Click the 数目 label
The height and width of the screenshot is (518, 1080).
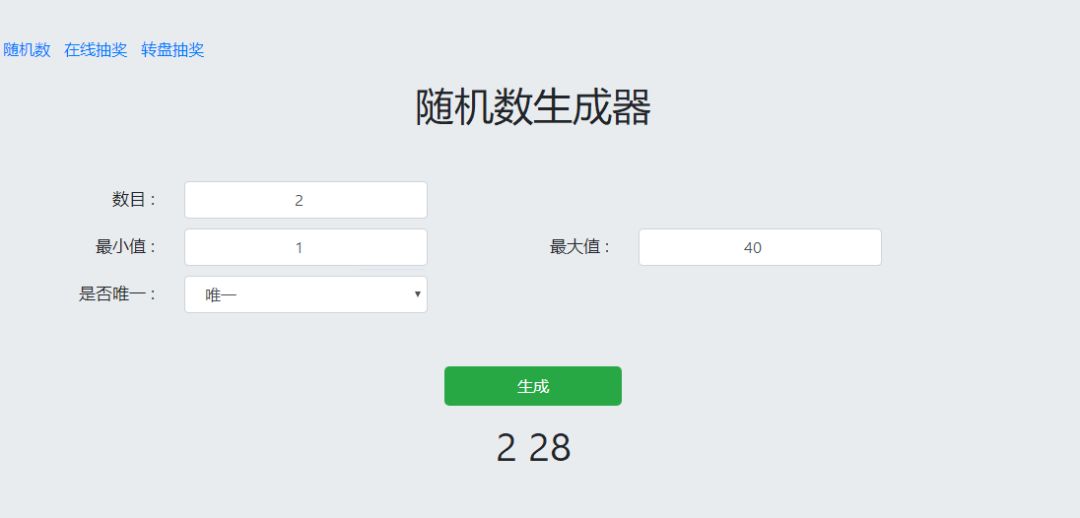[x=134, y=200]
